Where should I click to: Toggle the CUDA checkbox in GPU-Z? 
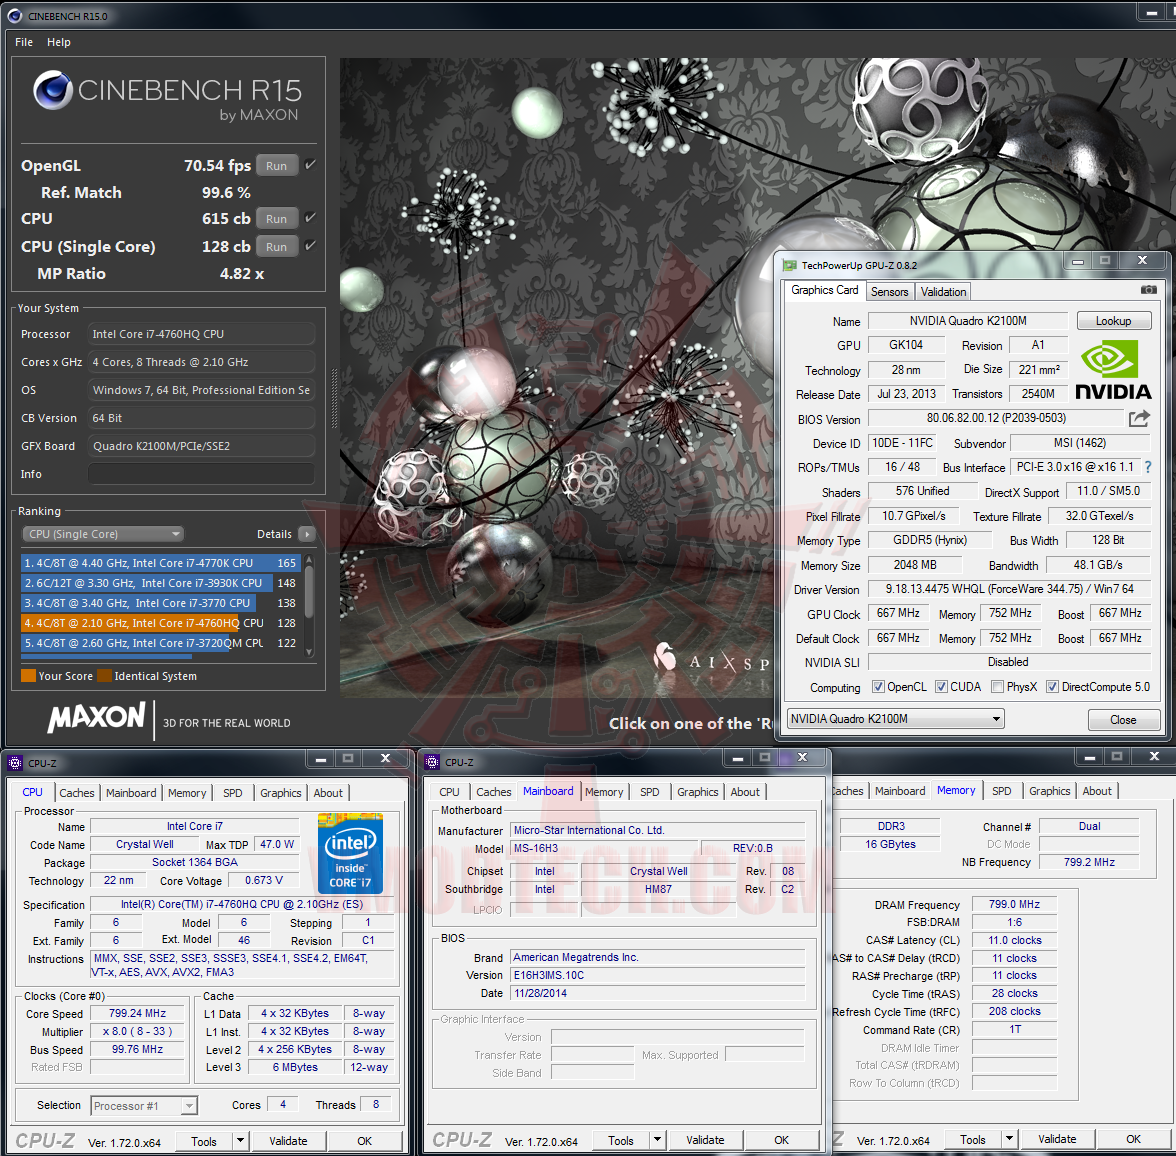[941, 686]
